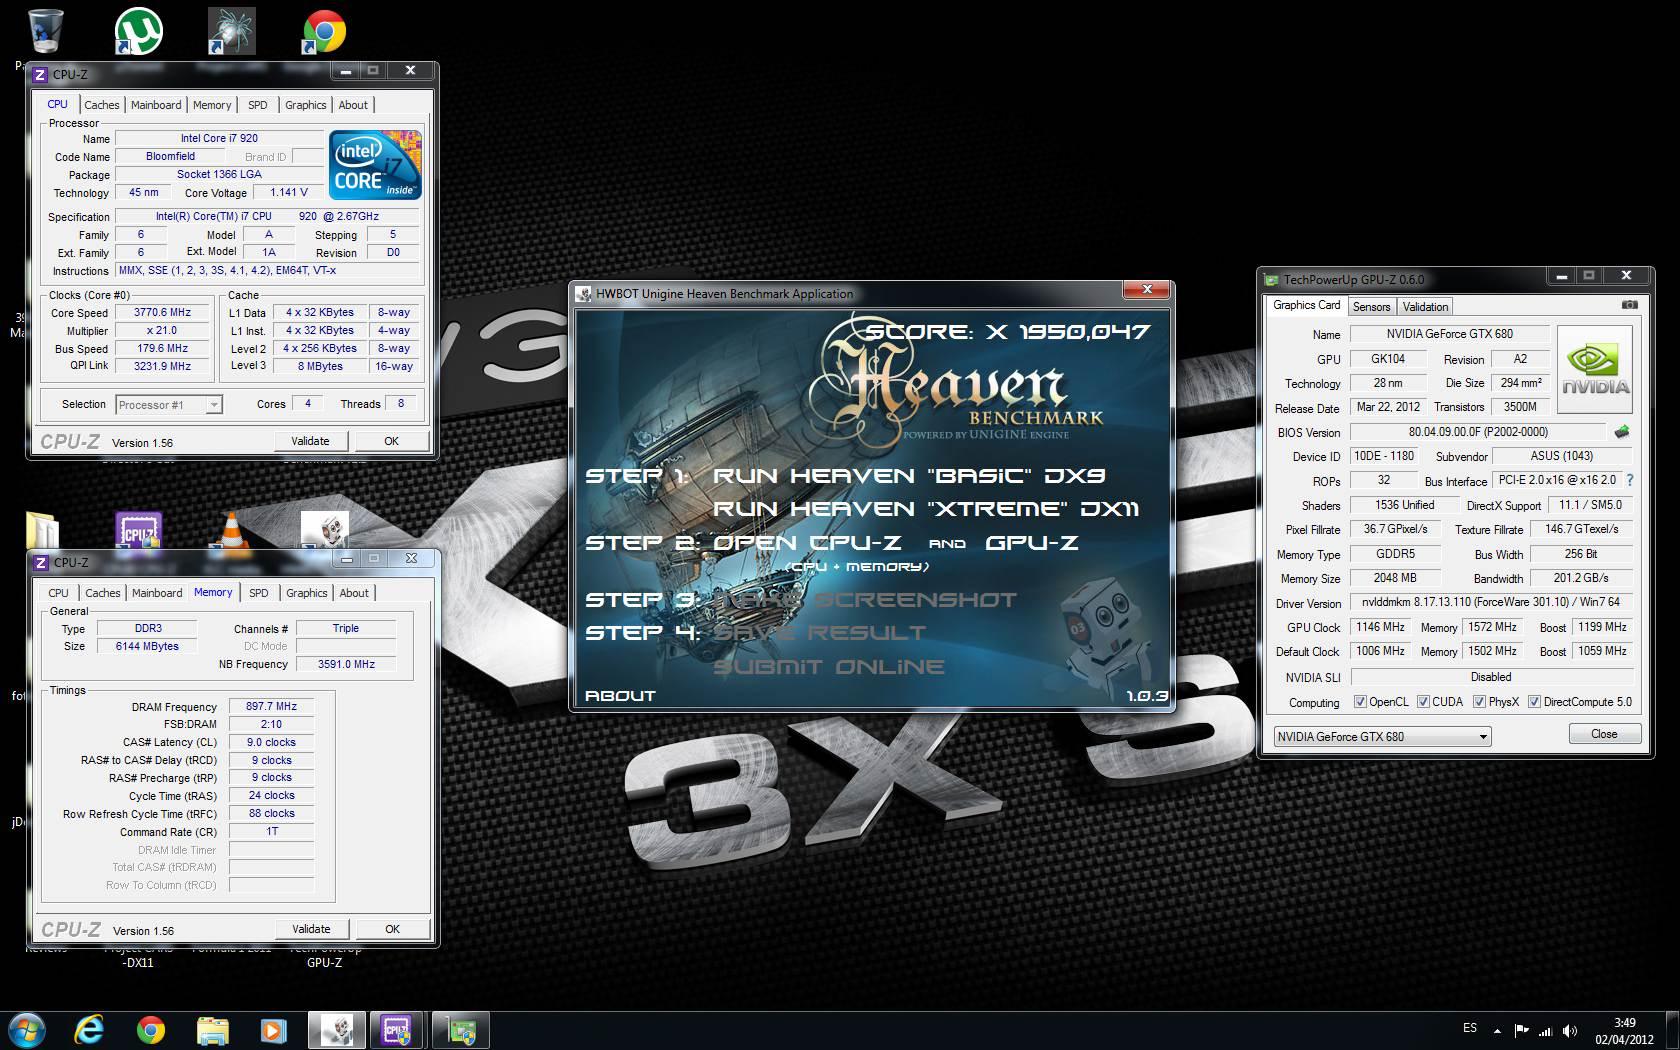Screen dimensions: 1680x1050
Task: Toggle the PhysX checkbox in GPU-Z
Action: 1479,702
